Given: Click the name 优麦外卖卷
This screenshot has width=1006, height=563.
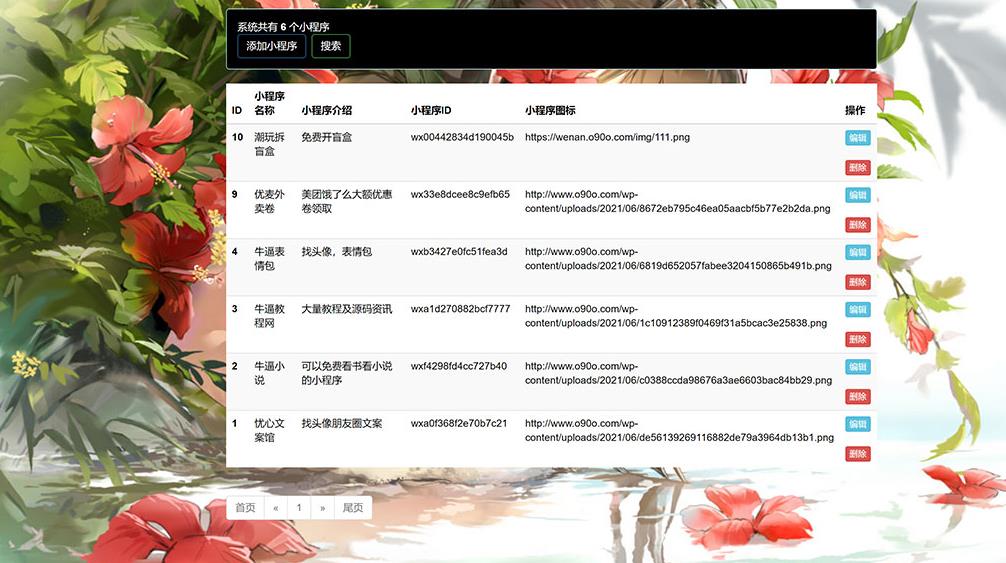Looking at the screenshot, I should (269, 201).
